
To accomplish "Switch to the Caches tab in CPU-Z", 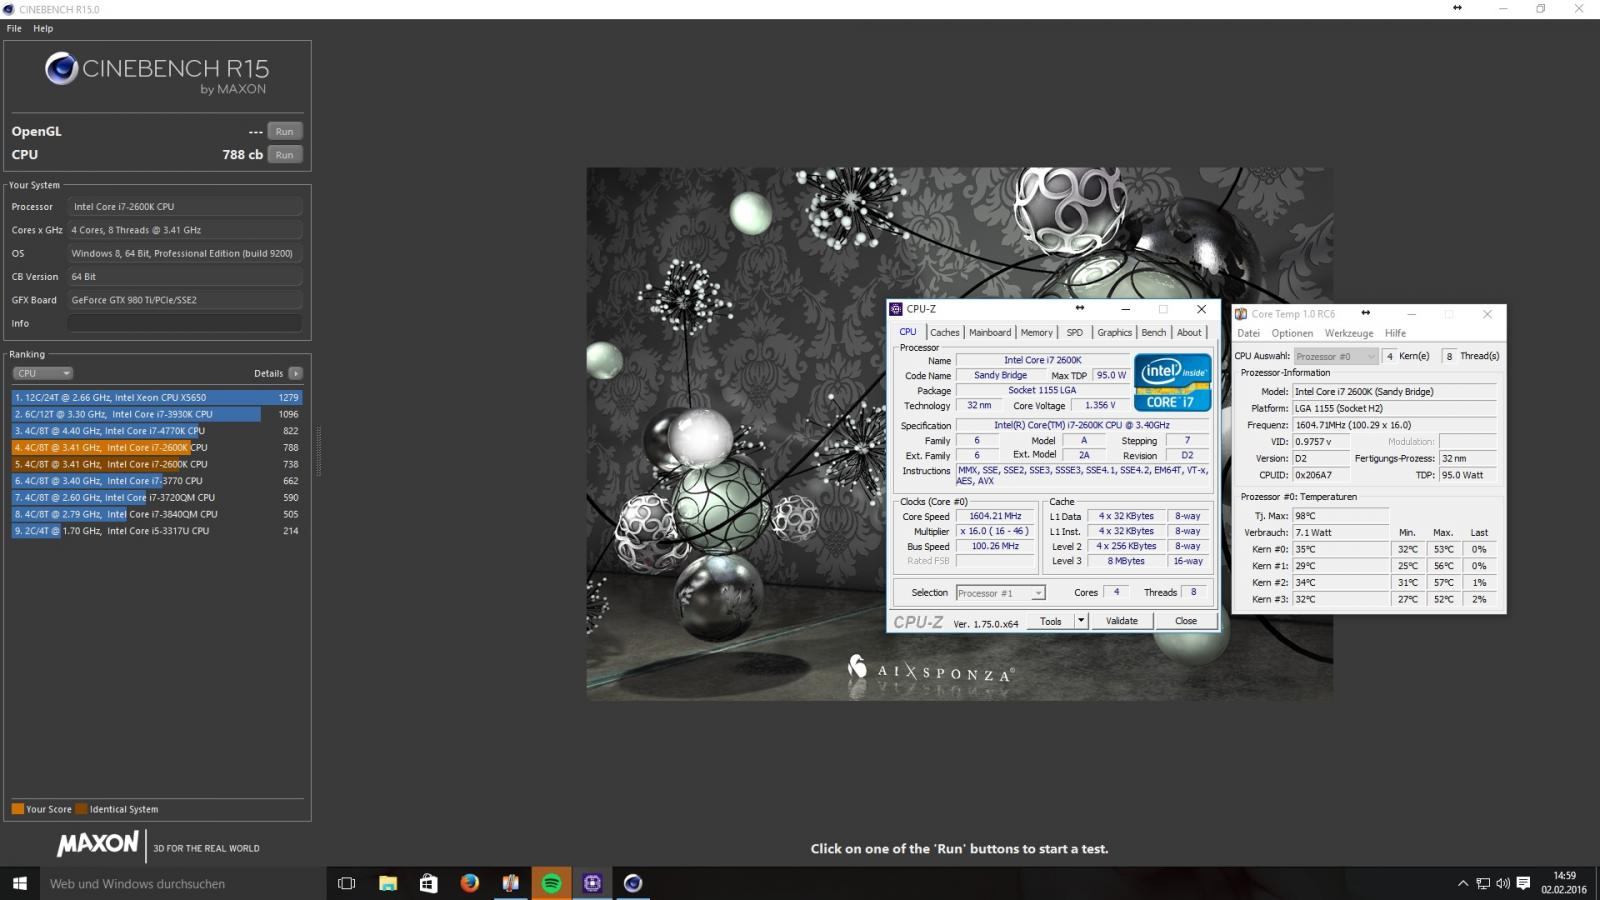I will point(944,333).
